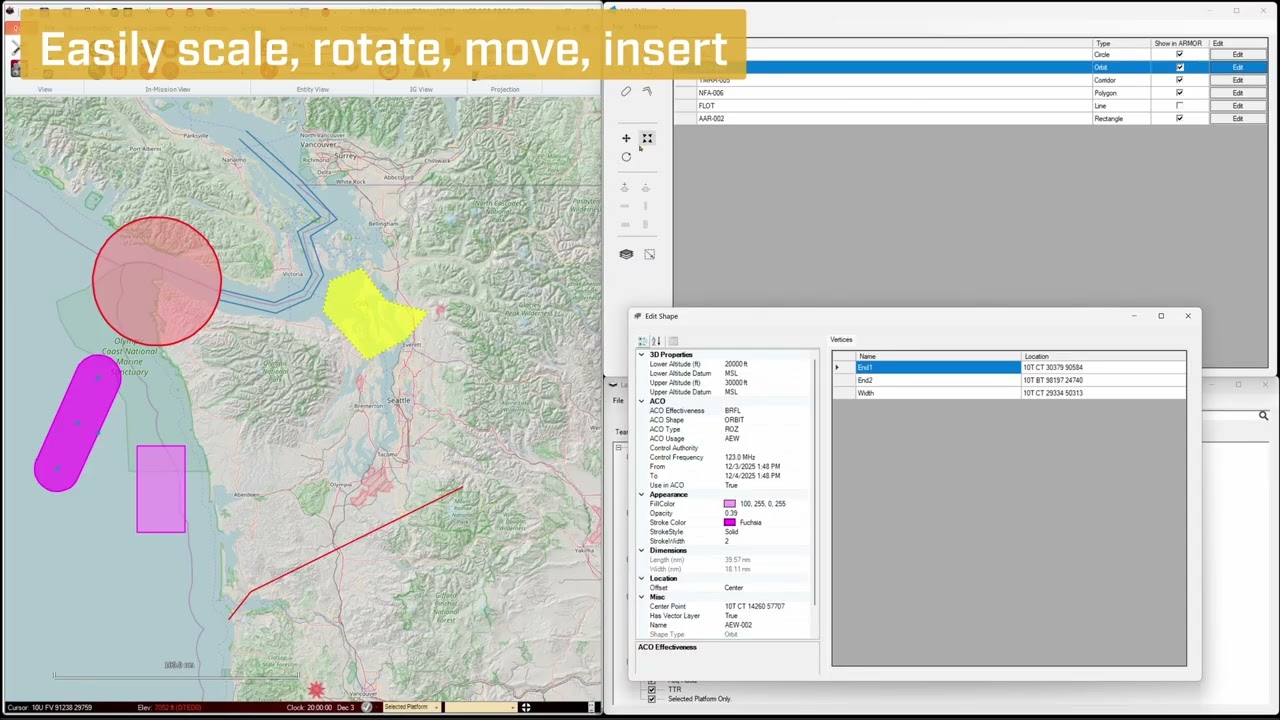Toggle Show in ARMOR for Circle row
Image resolution: width=1280 pixels, height=720 pixels.
[x=1179, y=54]
